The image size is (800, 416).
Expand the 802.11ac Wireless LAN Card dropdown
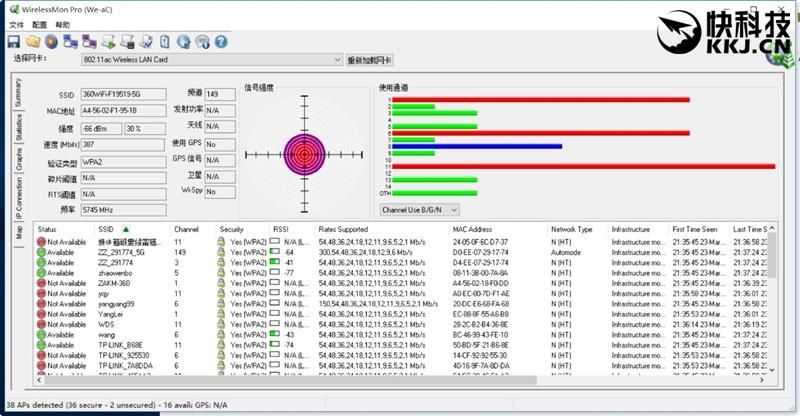click(337, 60)
